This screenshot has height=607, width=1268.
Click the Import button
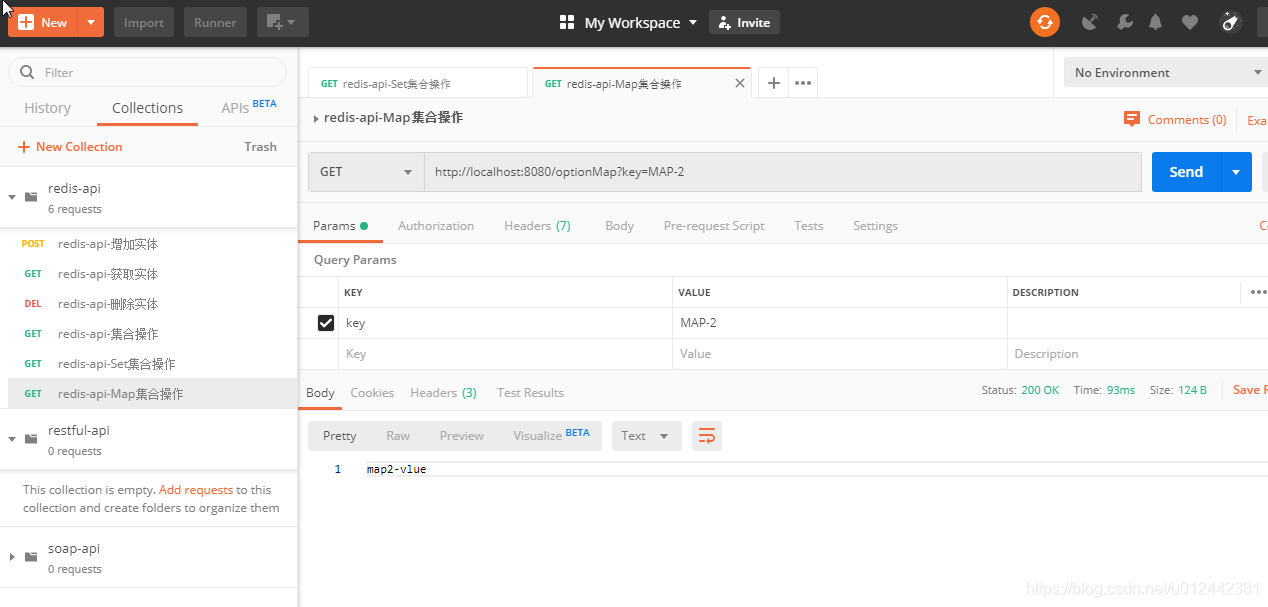(144, 22)
